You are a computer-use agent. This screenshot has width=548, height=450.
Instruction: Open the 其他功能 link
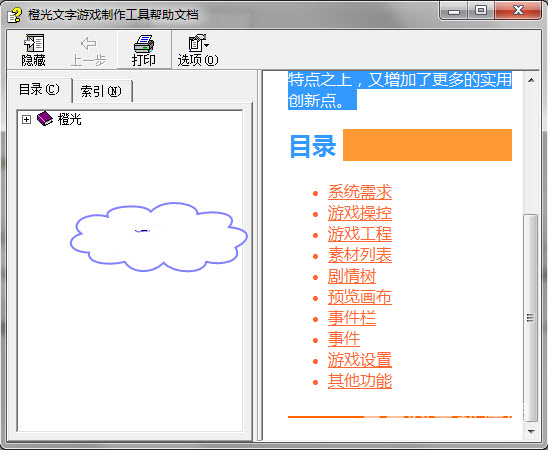(x=360, y=381)
